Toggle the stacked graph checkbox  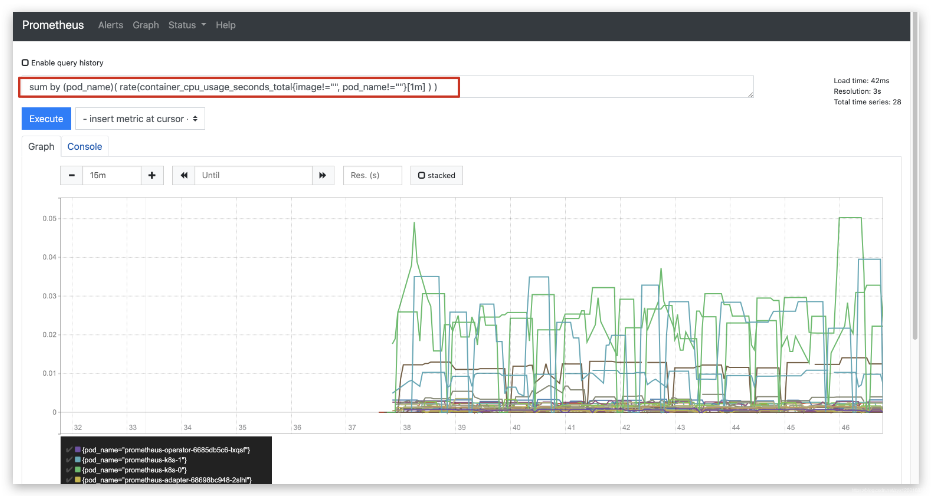click(421, 175)
